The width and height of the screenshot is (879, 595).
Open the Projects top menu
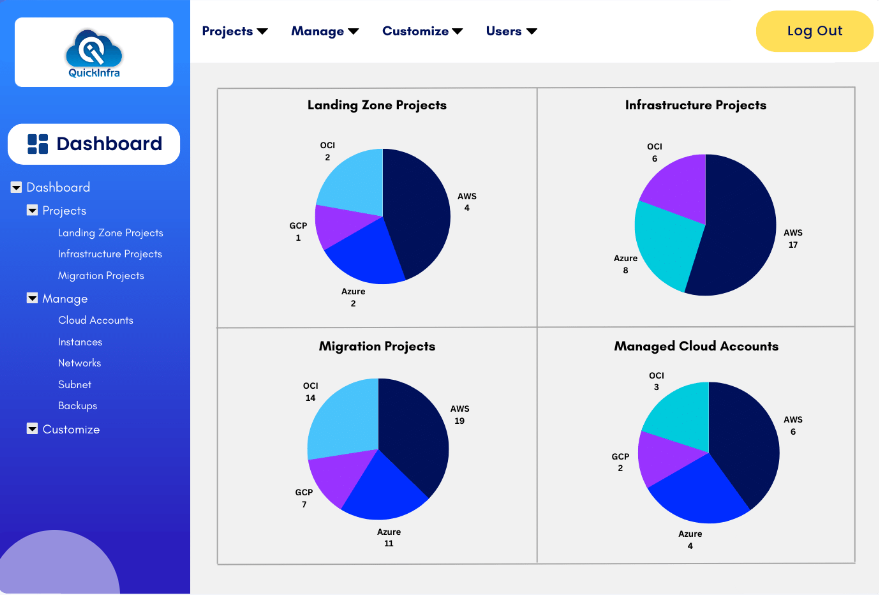click(235, 31)
